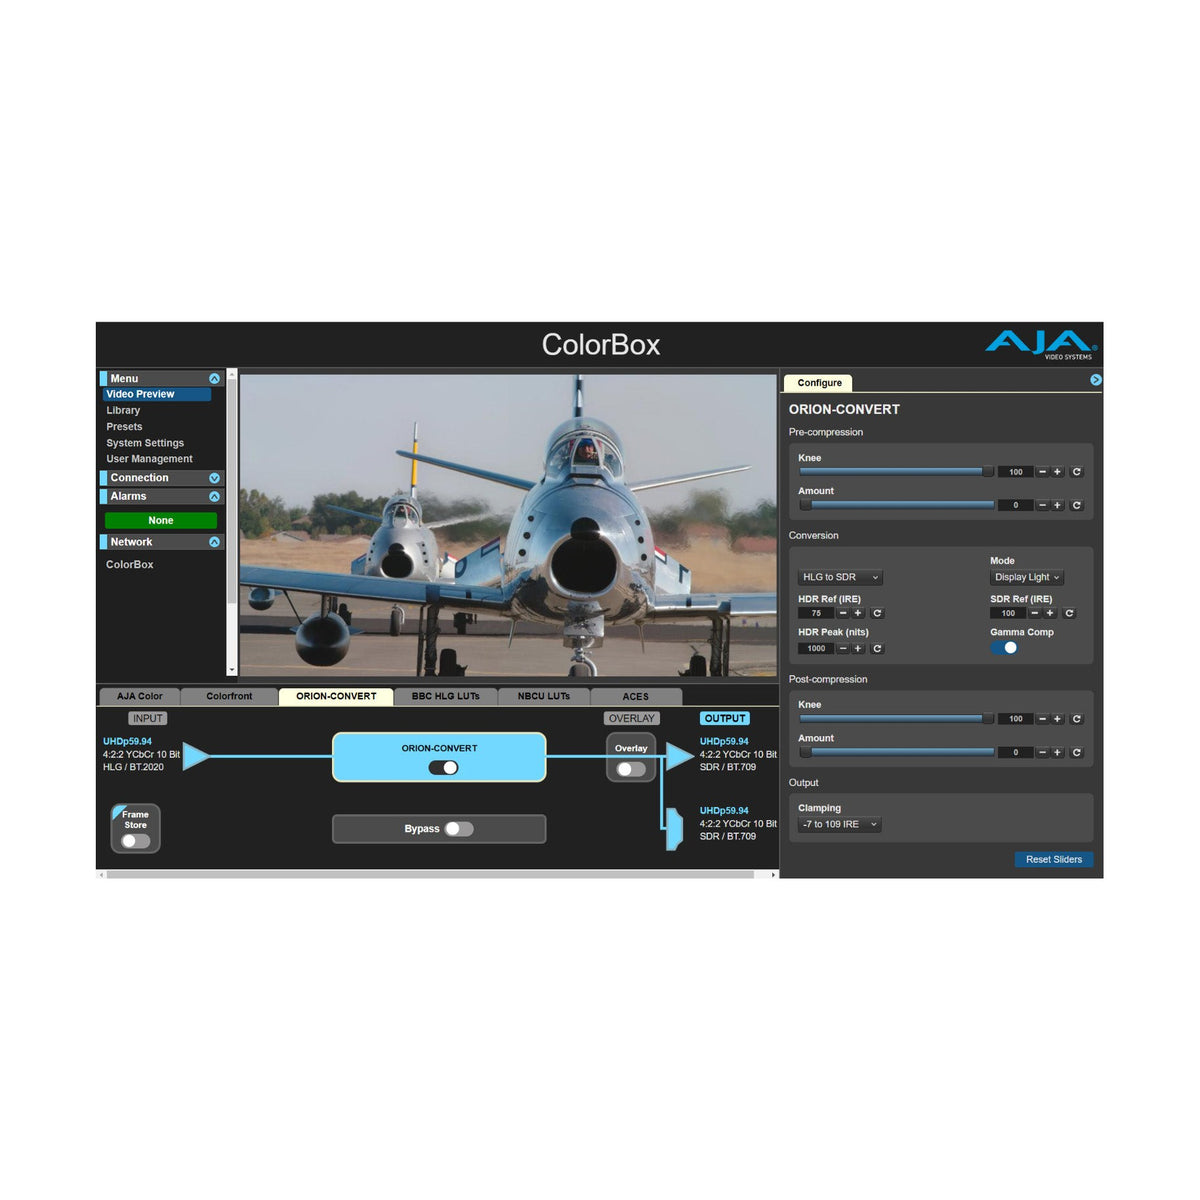The height and width of the screenshot is (1200, 1200).
Task: Collapse the Network section chevron
Action: tap(214, 542)
